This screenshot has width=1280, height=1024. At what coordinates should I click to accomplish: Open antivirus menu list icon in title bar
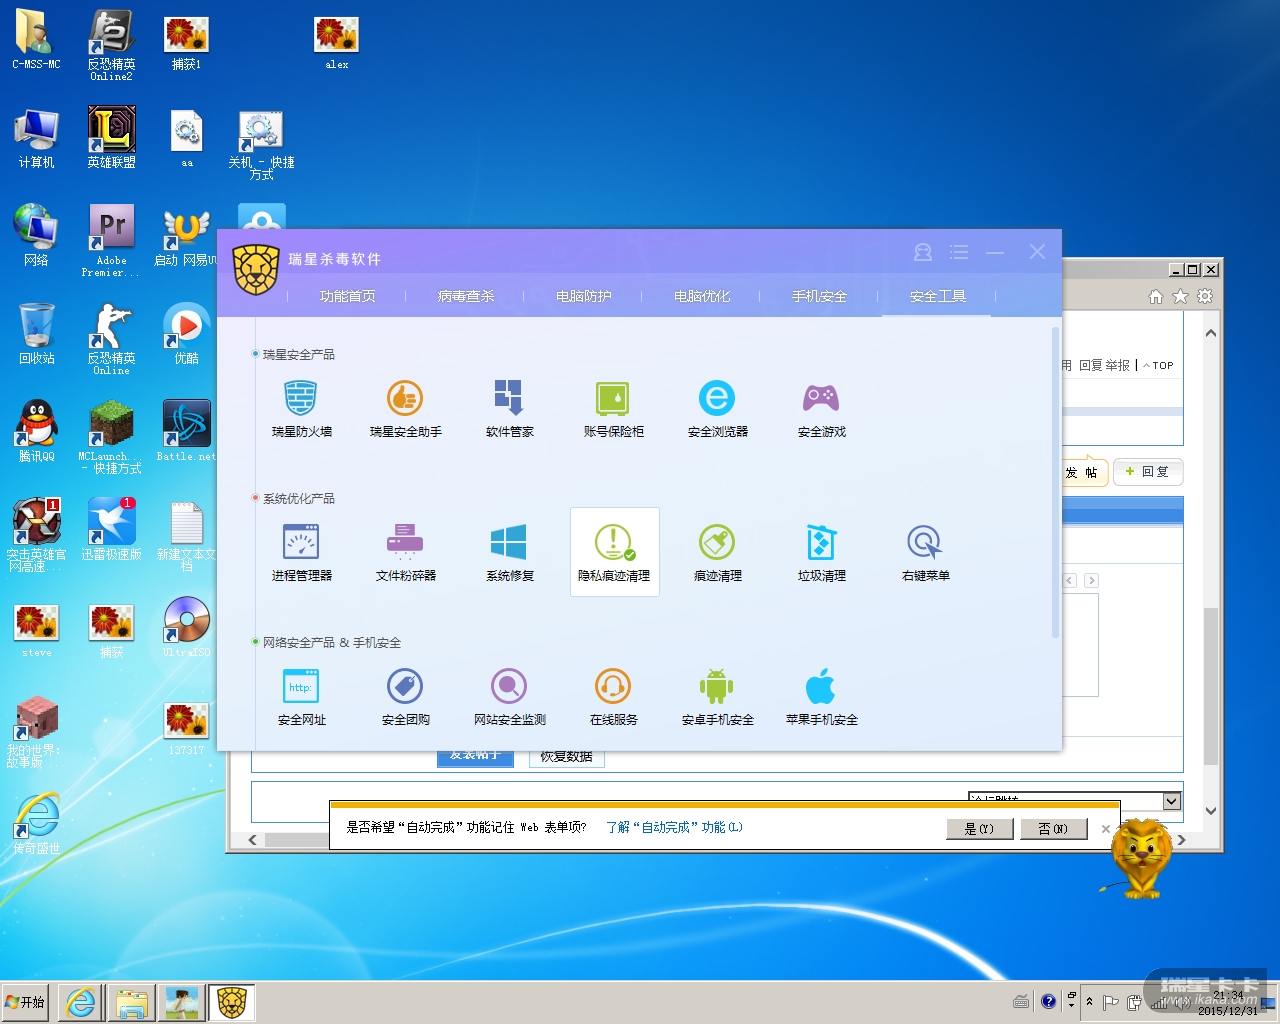click(x=959, y=253)
